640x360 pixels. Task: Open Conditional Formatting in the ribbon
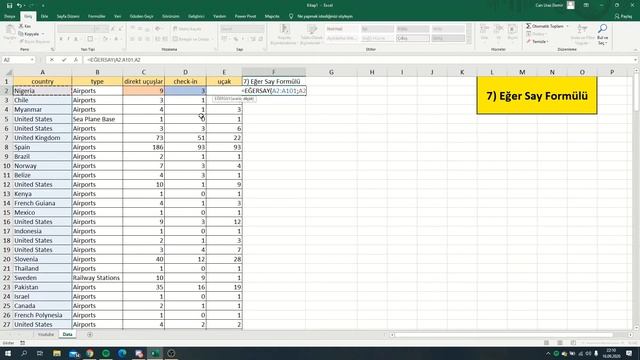pos(284,33)
